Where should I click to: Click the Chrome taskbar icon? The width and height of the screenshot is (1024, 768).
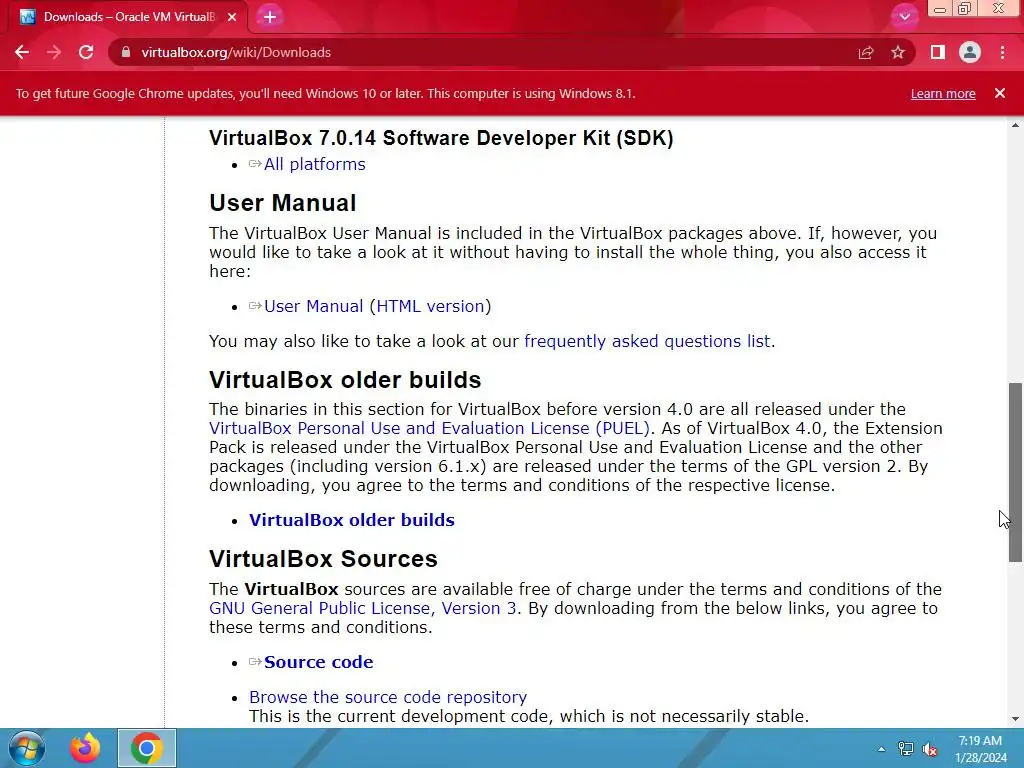click(147, 748)
